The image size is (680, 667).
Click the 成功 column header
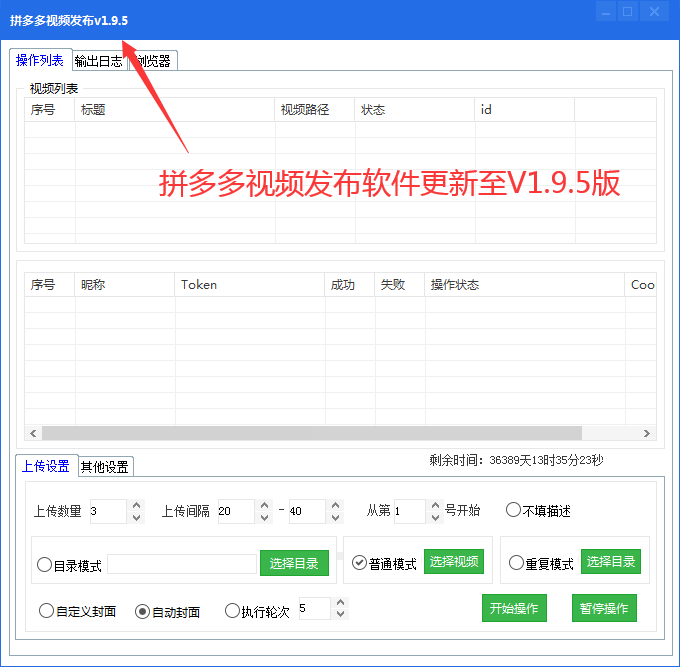[x=350, y=285]
